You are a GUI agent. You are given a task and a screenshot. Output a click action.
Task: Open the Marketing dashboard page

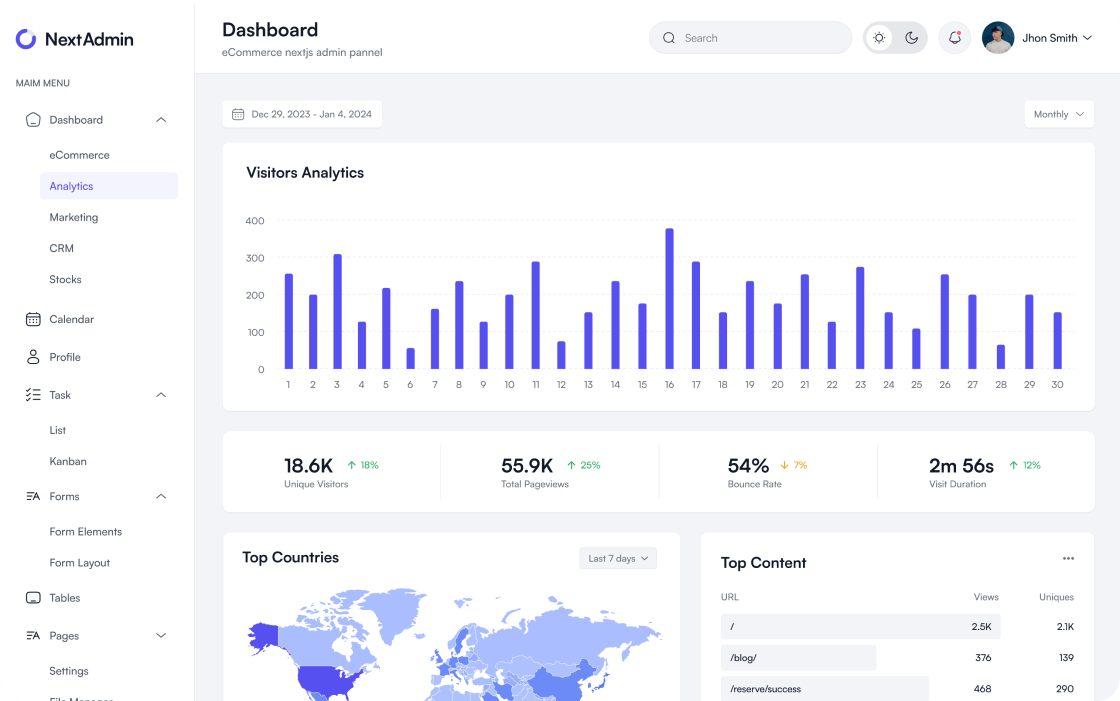74,217
